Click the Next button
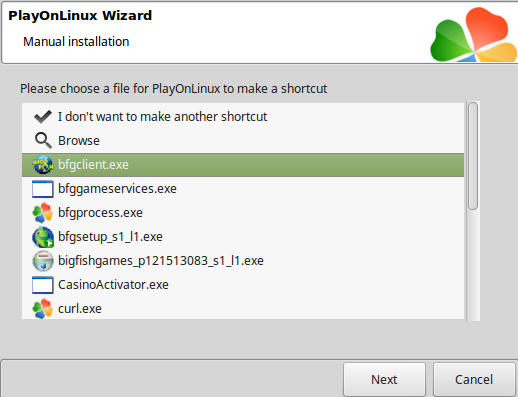 point(384,380)
